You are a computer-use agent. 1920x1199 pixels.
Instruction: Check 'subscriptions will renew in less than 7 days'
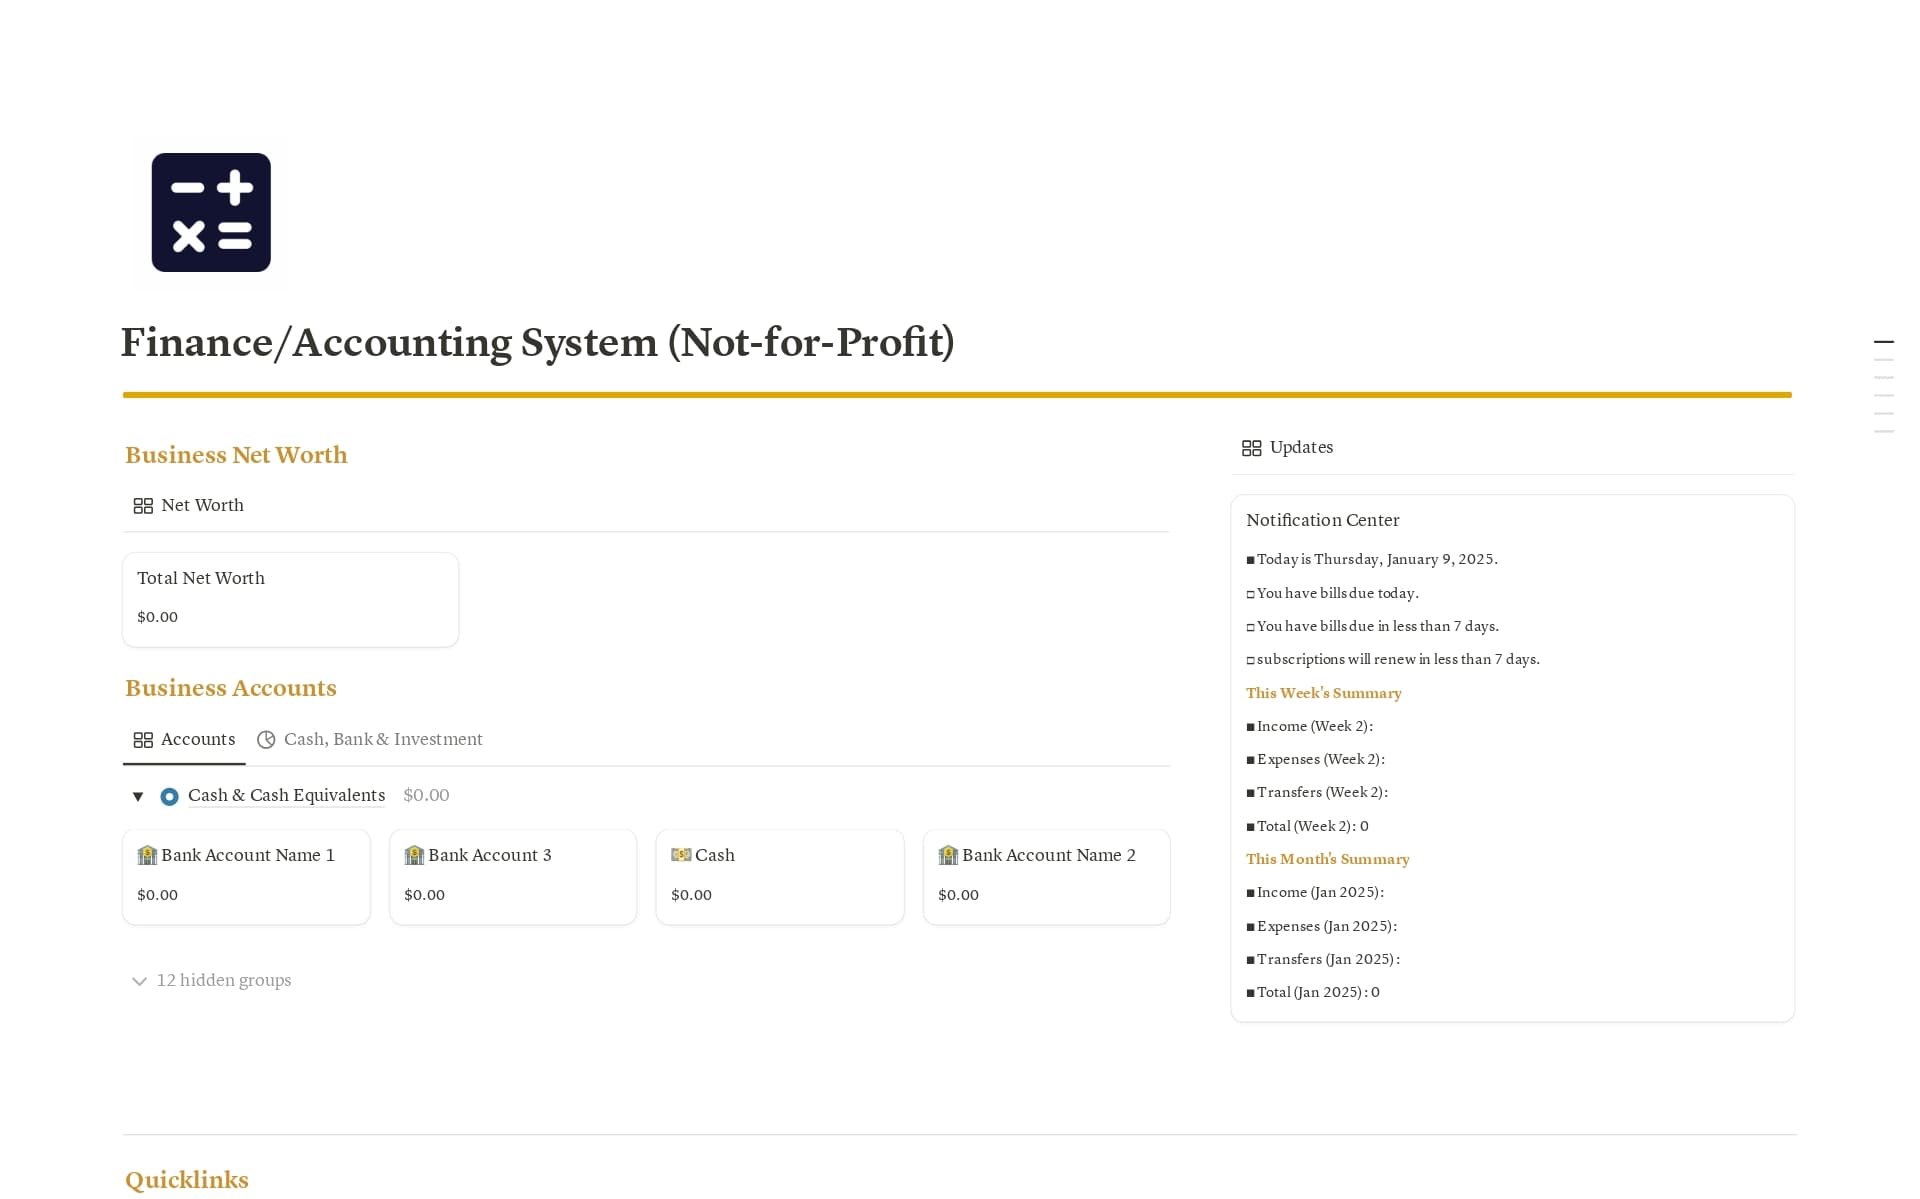(1251, 659)
